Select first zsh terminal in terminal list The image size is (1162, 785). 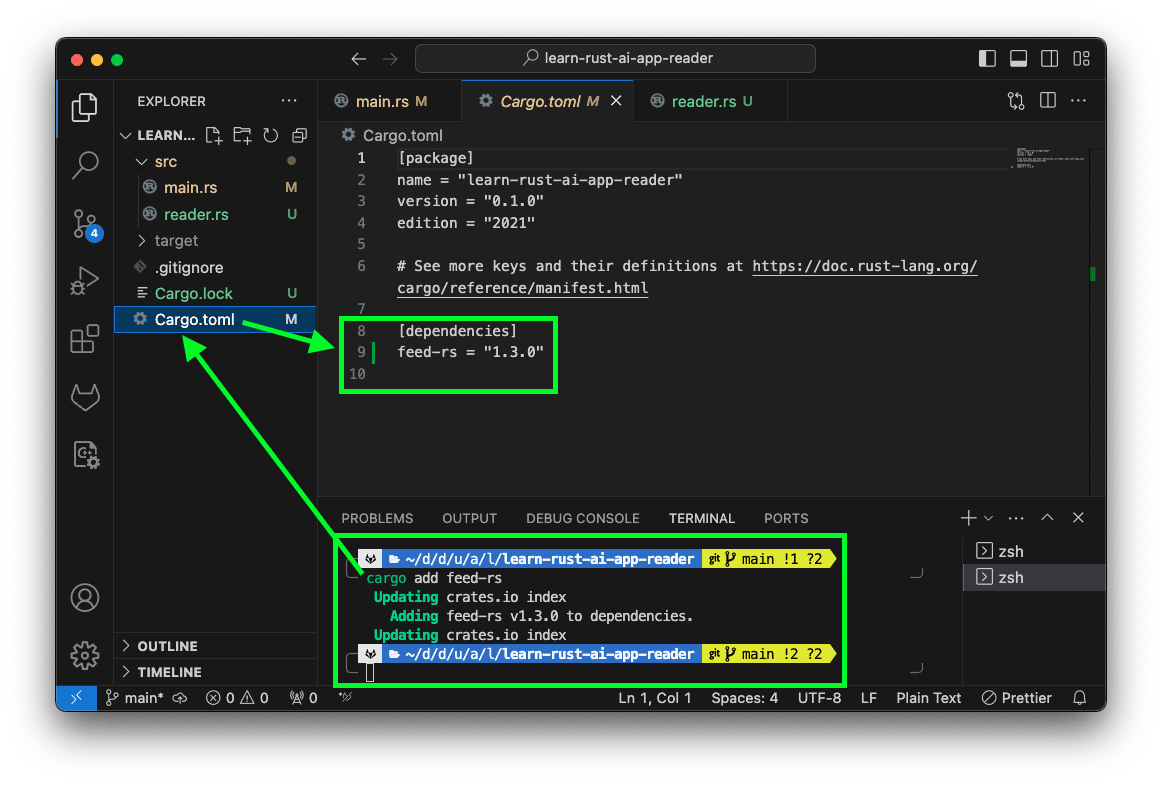[x=1034, y=551]
